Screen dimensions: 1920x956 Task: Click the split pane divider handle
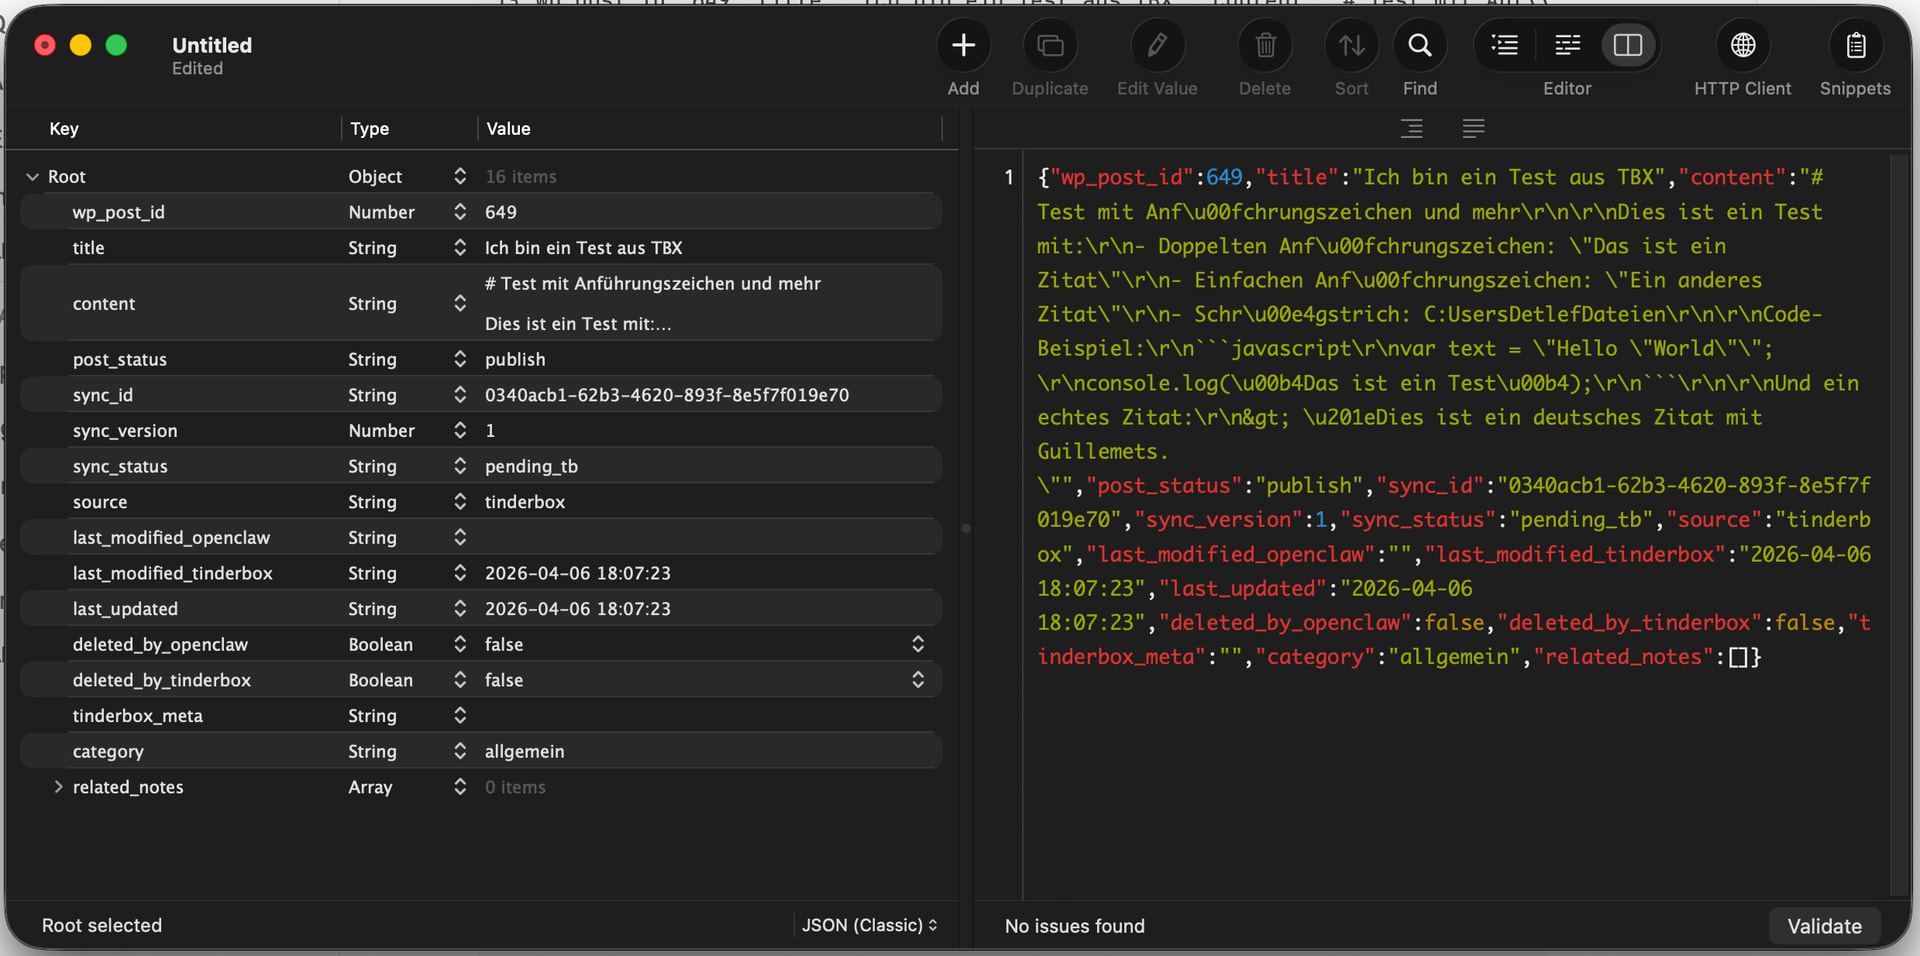pos(966,528)
